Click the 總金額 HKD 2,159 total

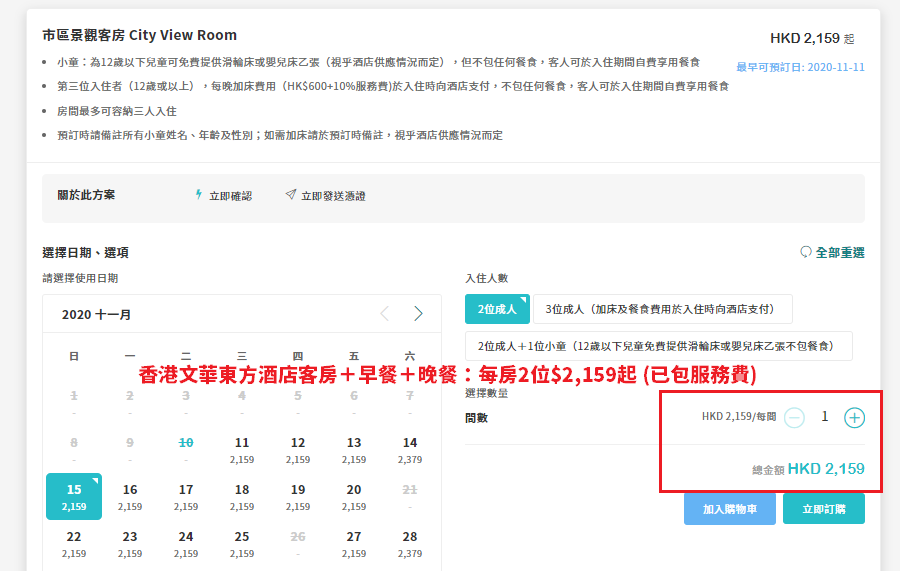[808, 469]
